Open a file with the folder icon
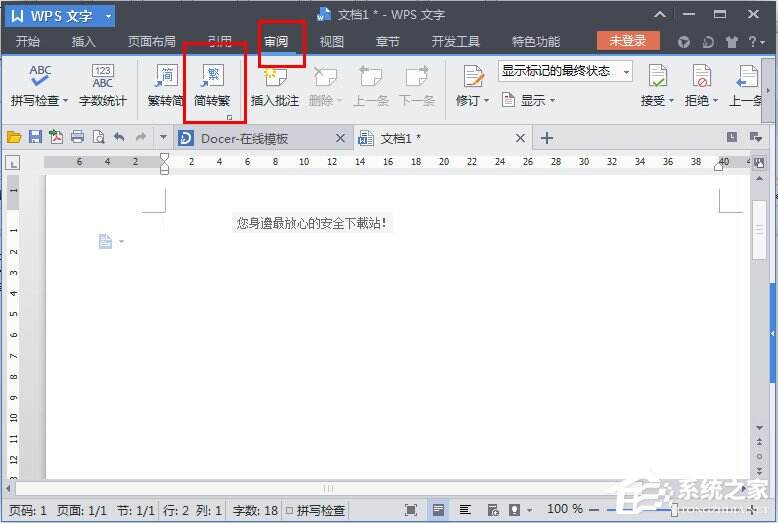Image resolution: width=778 pixels, height=523 pixels. (x=14, y=137)
